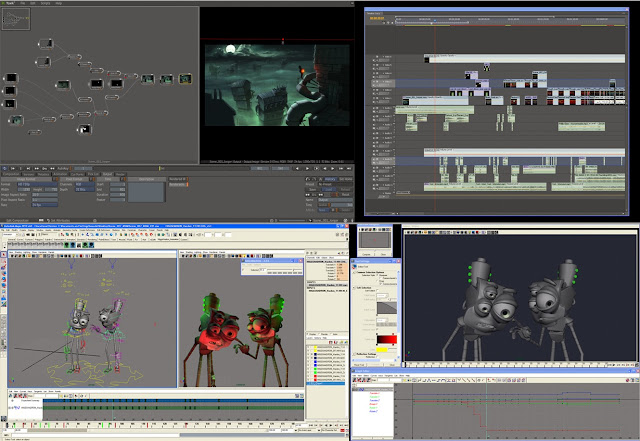640x441 pixels.
Task: Select Maya's Select tool arrow in toolbox
Action: click(3, 254)
